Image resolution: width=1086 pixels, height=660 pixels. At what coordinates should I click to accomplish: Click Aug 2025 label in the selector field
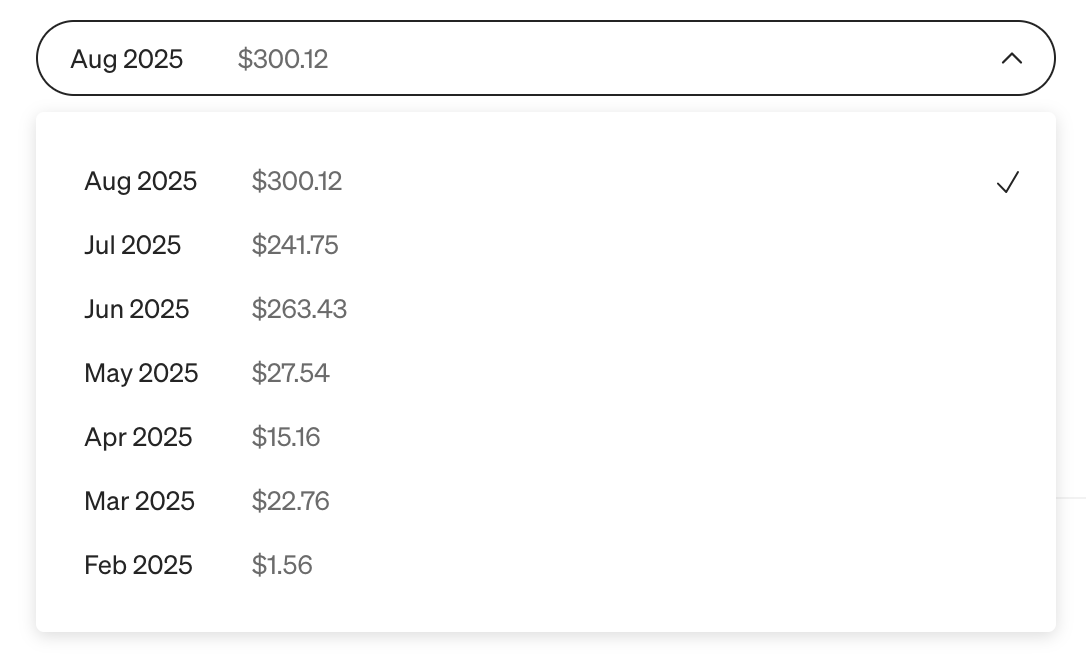127,59
